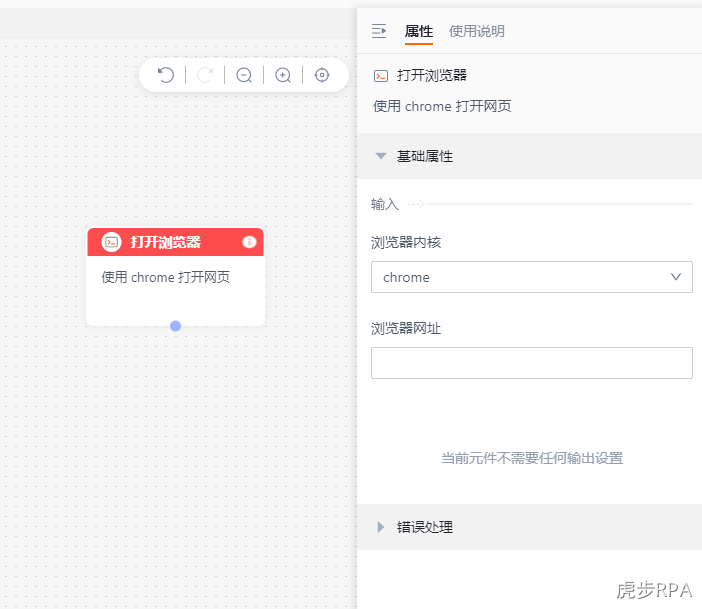Viewport: 702px width, 609px height.
Task: Click the 浏览器内核 label
Action: pos(406,242)
